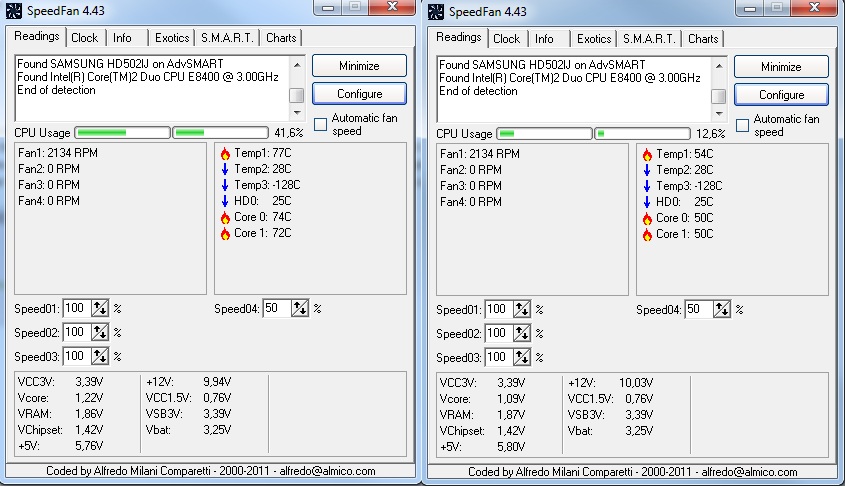Enable Automatic fan speed in left window

pyautogui.click(x=320, y=125)
